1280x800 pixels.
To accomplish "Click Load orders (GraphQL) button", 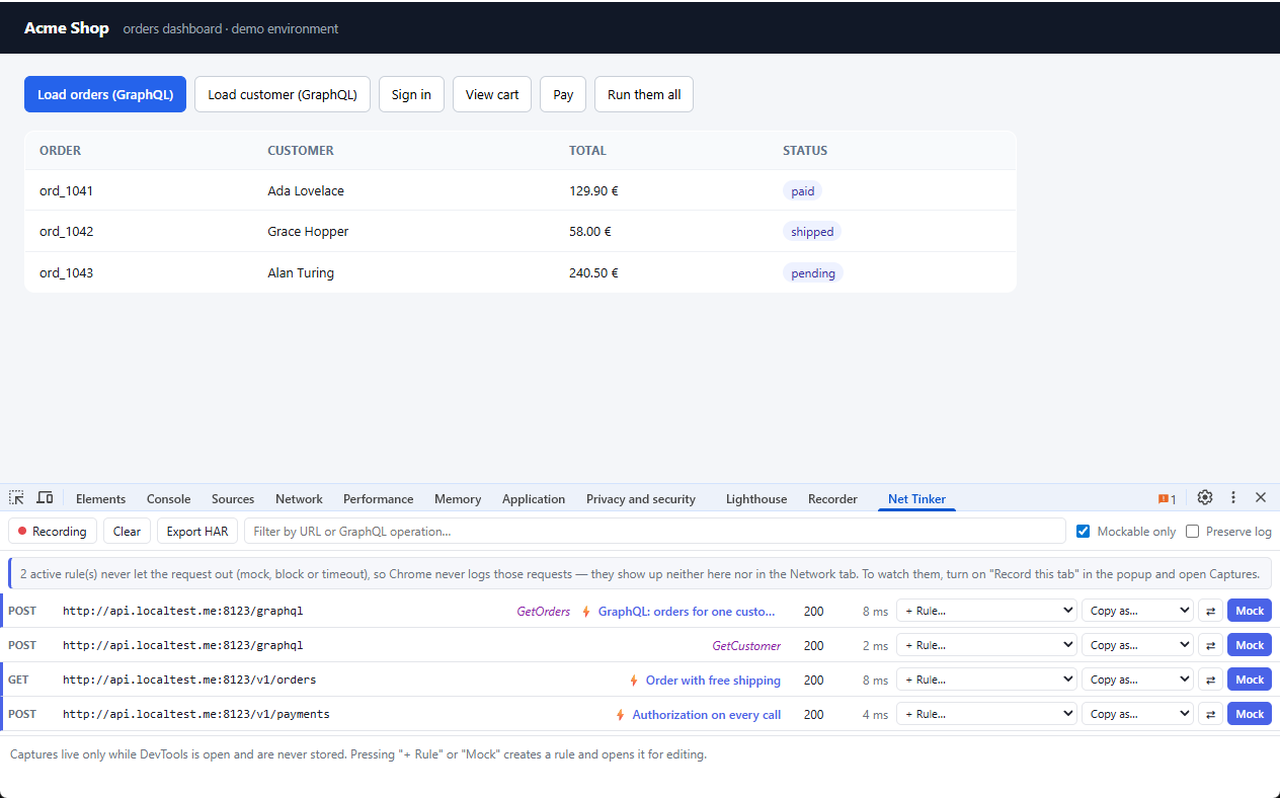I will pyautogui.click(x=105, y=94).
